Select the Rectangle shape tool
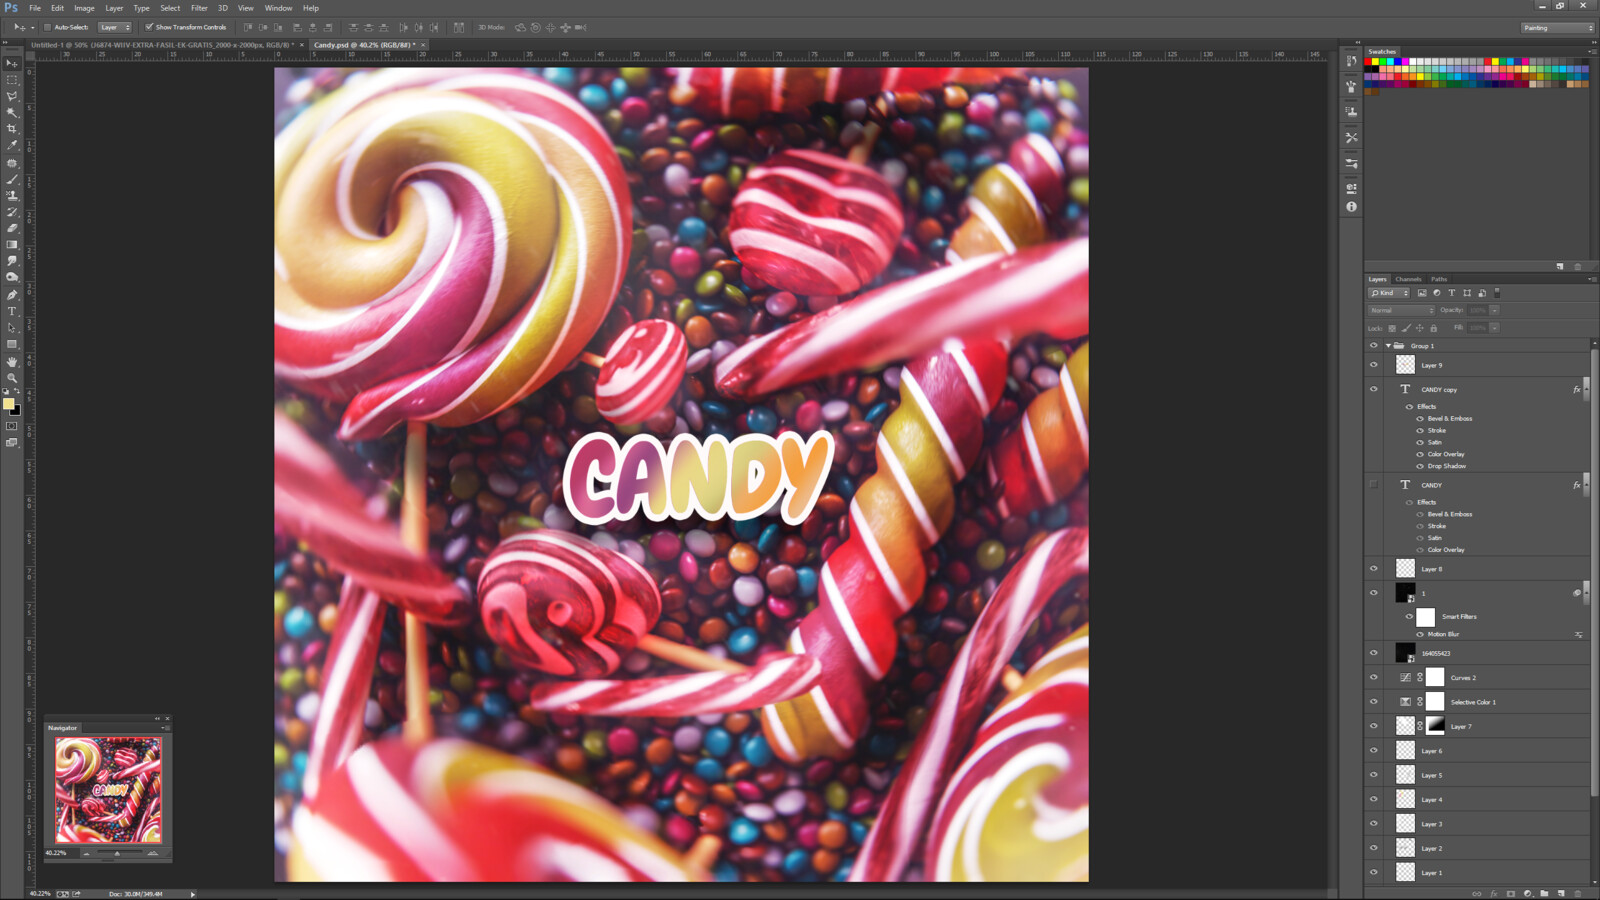This screenshot has width=1600, height=900. point(12,344)
